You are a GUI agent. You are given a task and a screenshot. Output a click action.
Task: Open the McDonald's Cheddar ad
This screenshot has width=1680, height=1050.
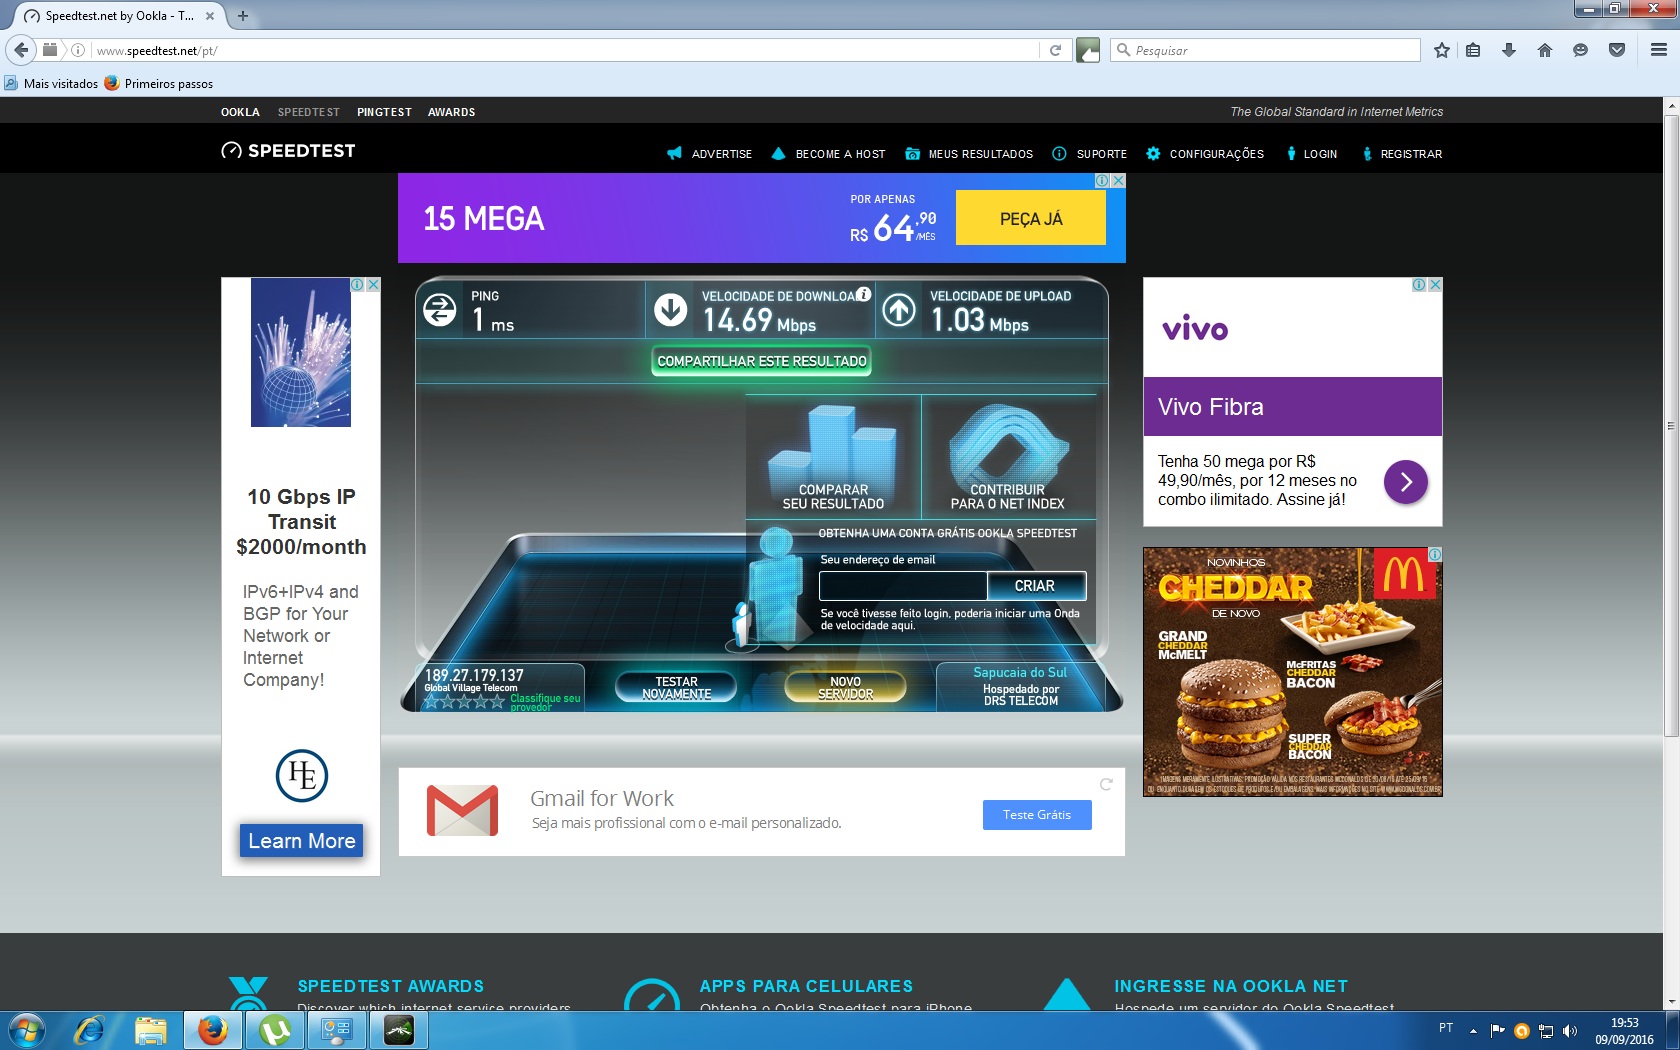1293,672
